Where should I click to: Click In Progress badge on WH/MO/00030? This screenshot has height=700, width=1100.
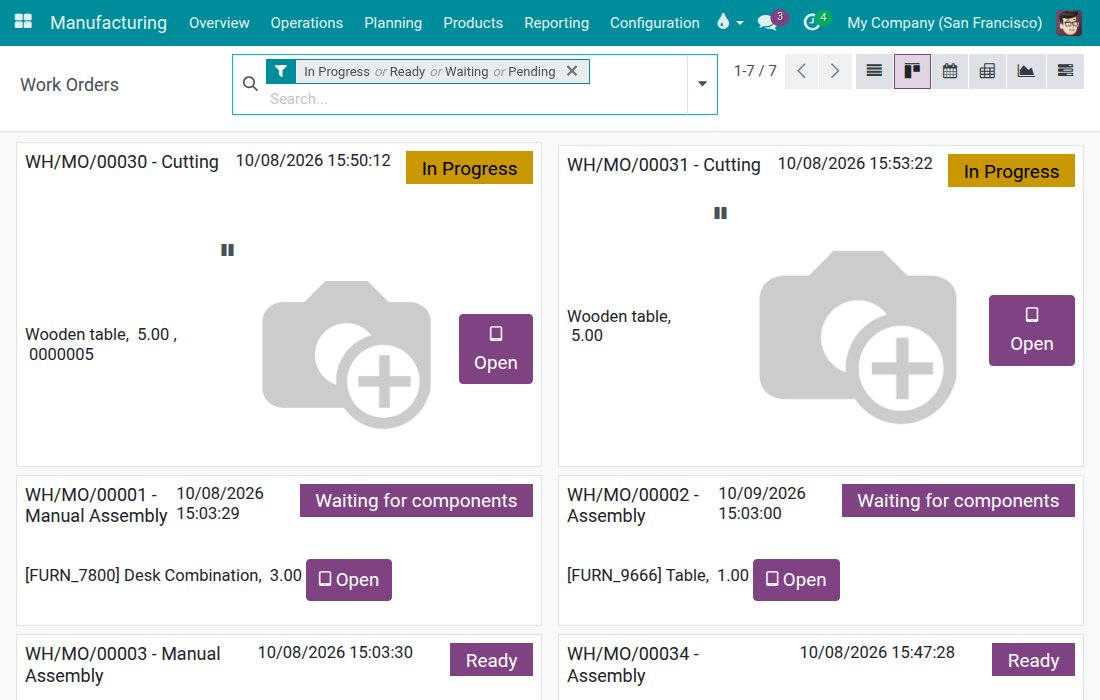pos(469,168)
